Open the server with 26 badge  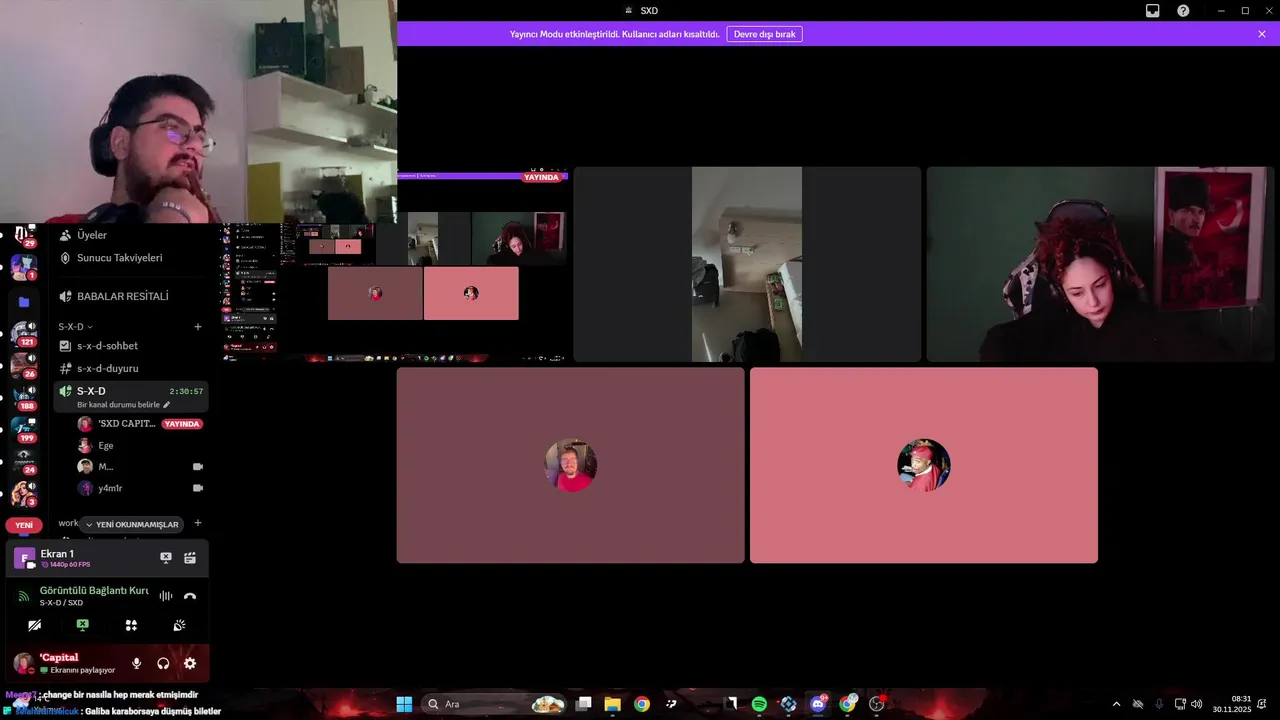[23, 365]
